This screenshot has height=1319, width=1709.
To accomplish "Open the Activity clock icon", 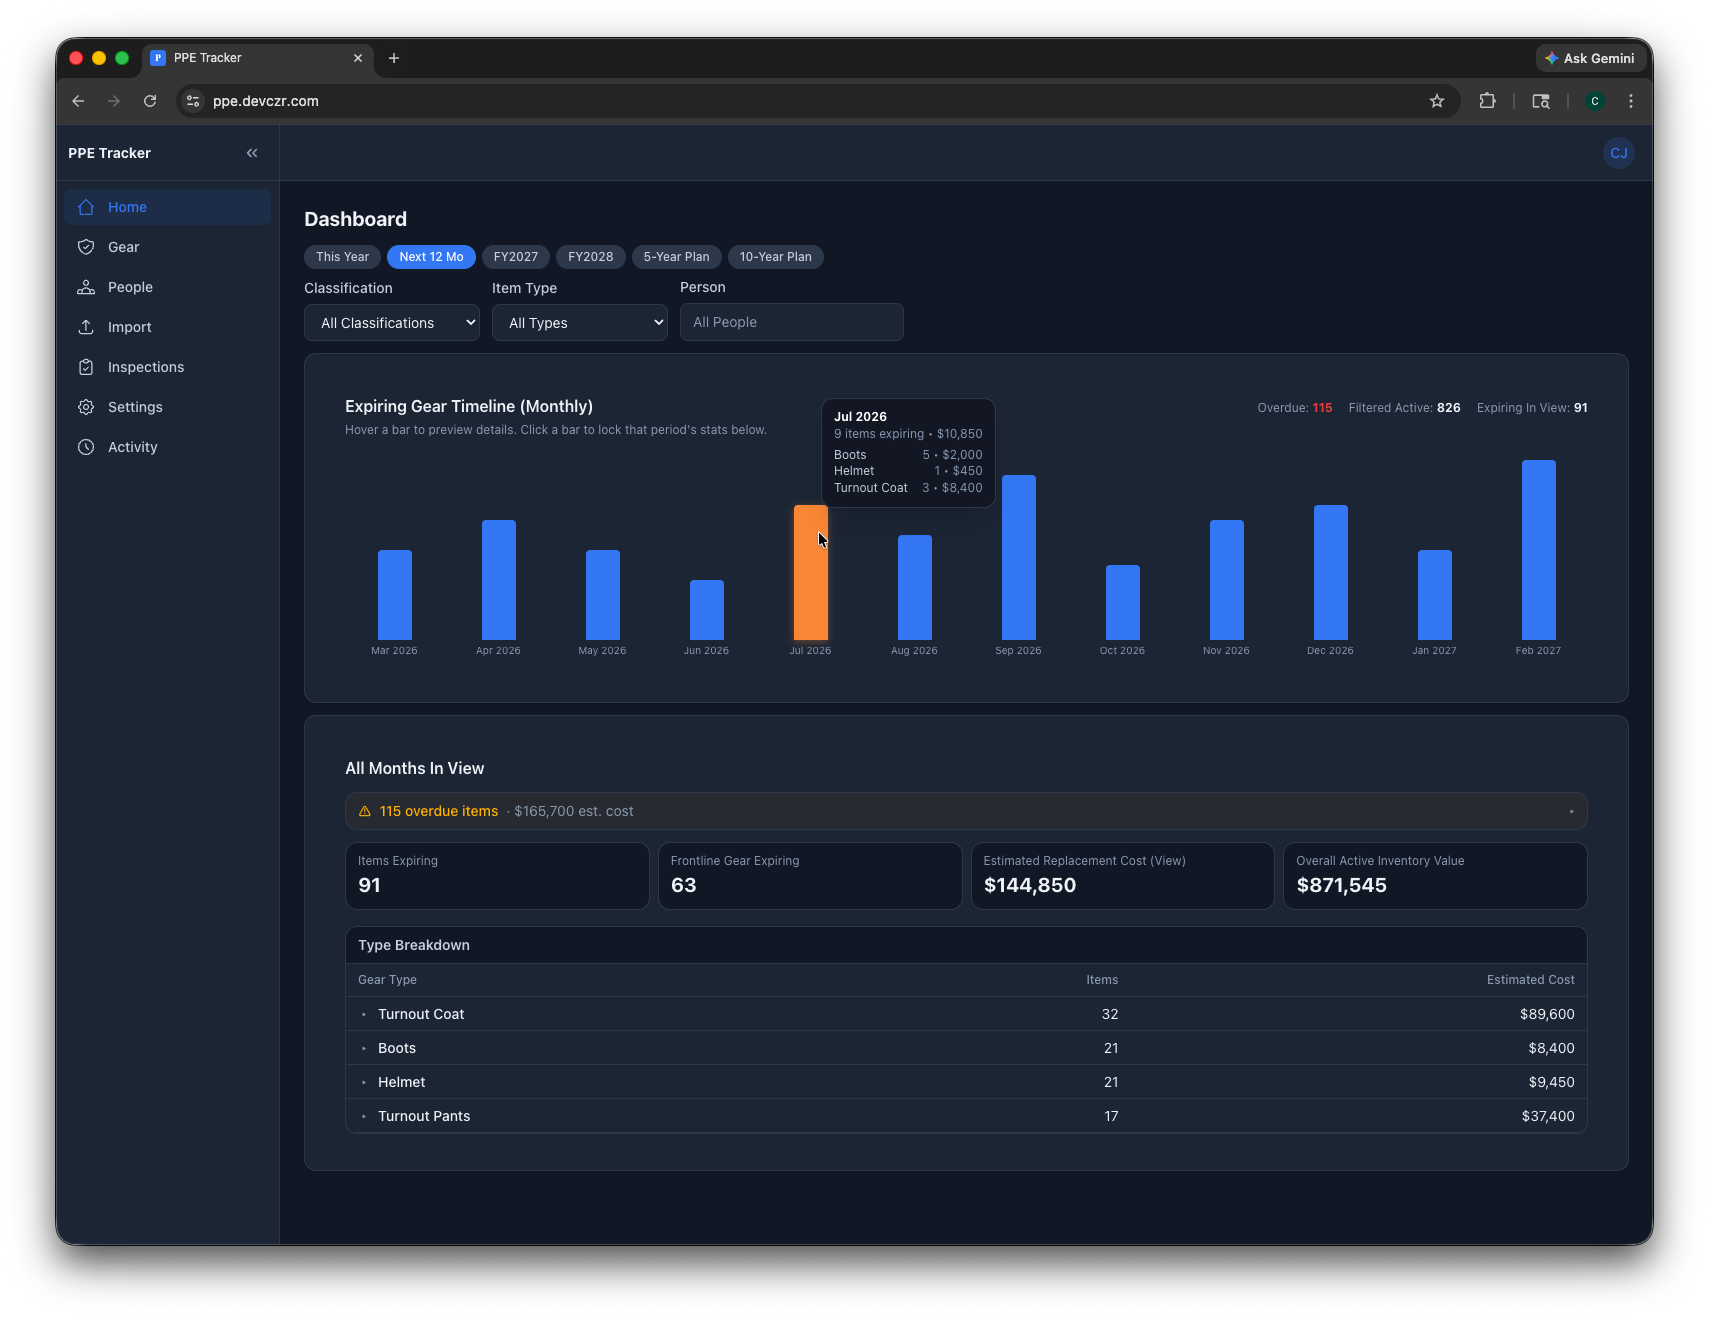I will (87, 447).
